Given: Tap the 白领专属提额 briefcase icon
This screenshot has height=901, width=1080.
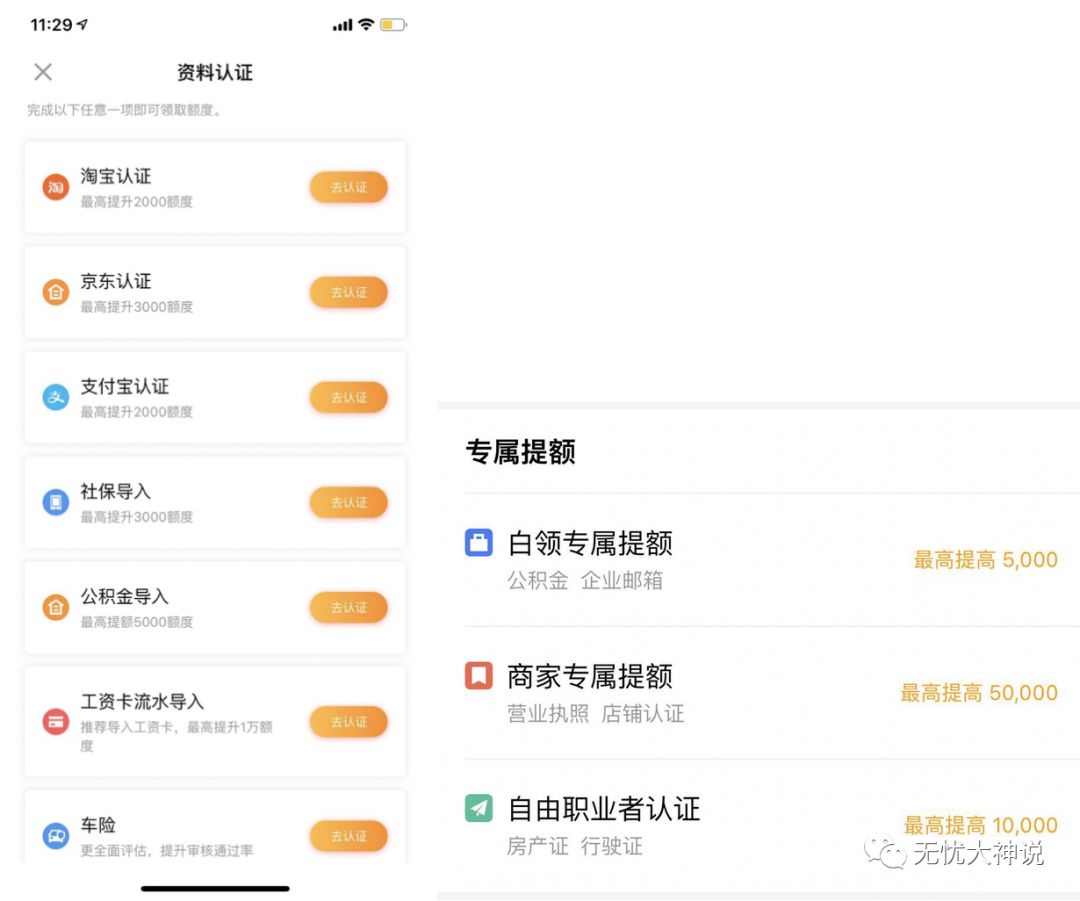Looking at the screenshot, I should coord(479,542).
